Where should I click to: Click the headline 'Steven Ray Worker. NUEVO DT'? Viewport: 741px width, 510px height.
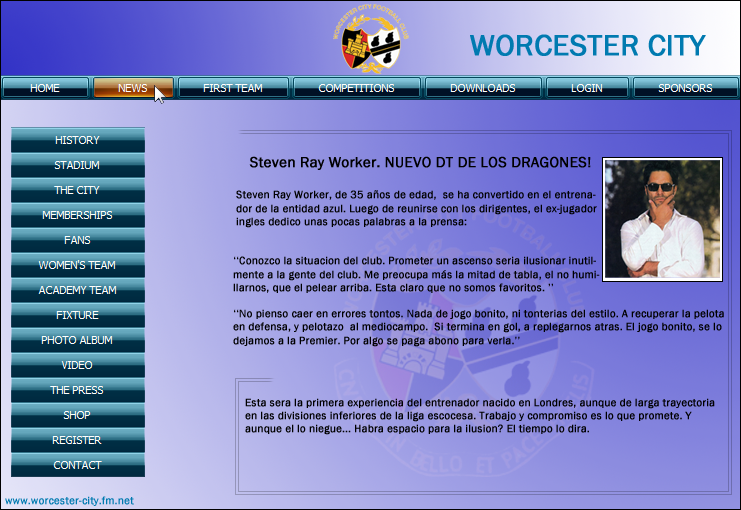(420, 163)
